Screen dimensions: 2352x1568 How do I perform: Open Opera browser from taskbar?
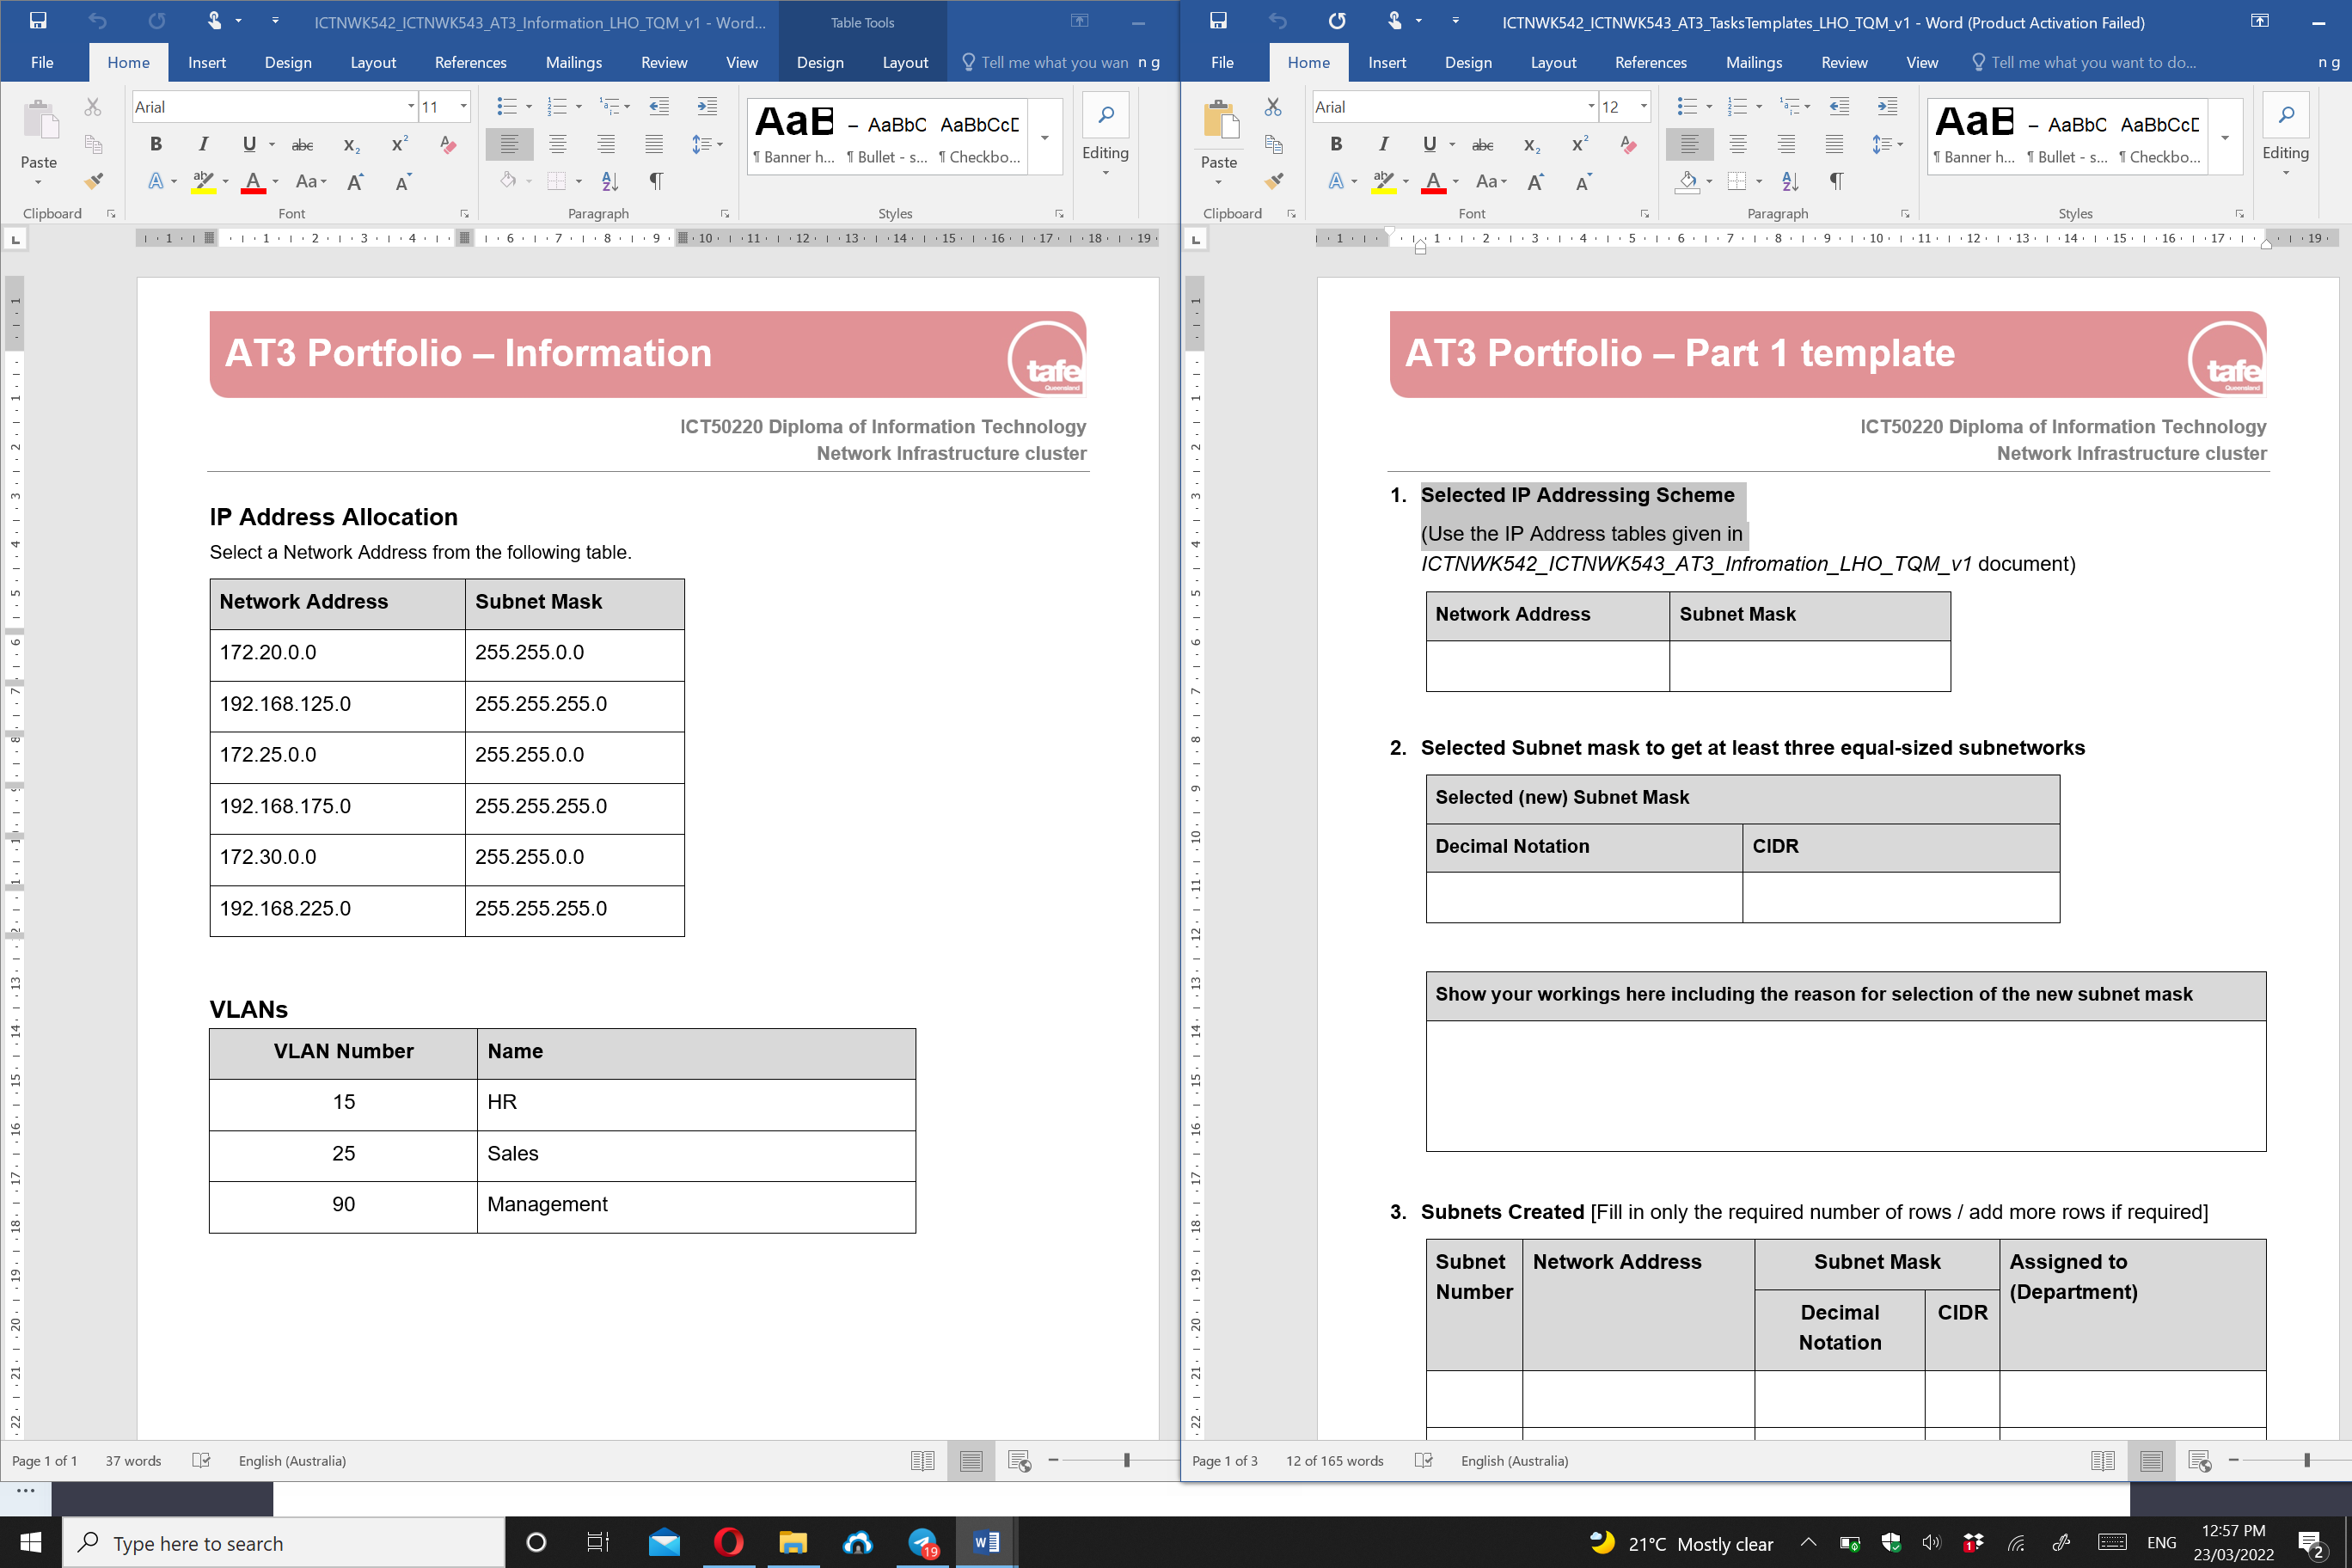pyautogui.click(x=728, y=1542)
